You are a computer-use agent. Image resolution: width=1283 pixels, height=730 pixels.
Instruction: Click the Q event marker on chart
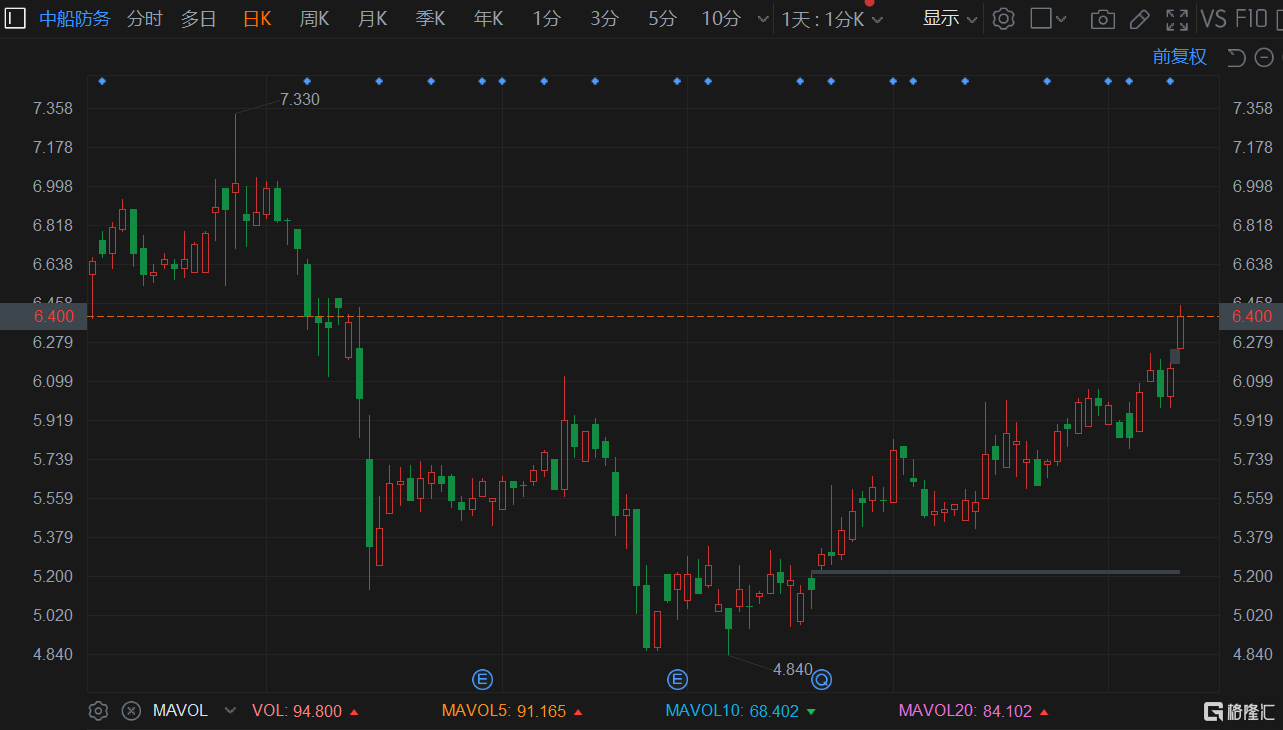tap(822, 680)
